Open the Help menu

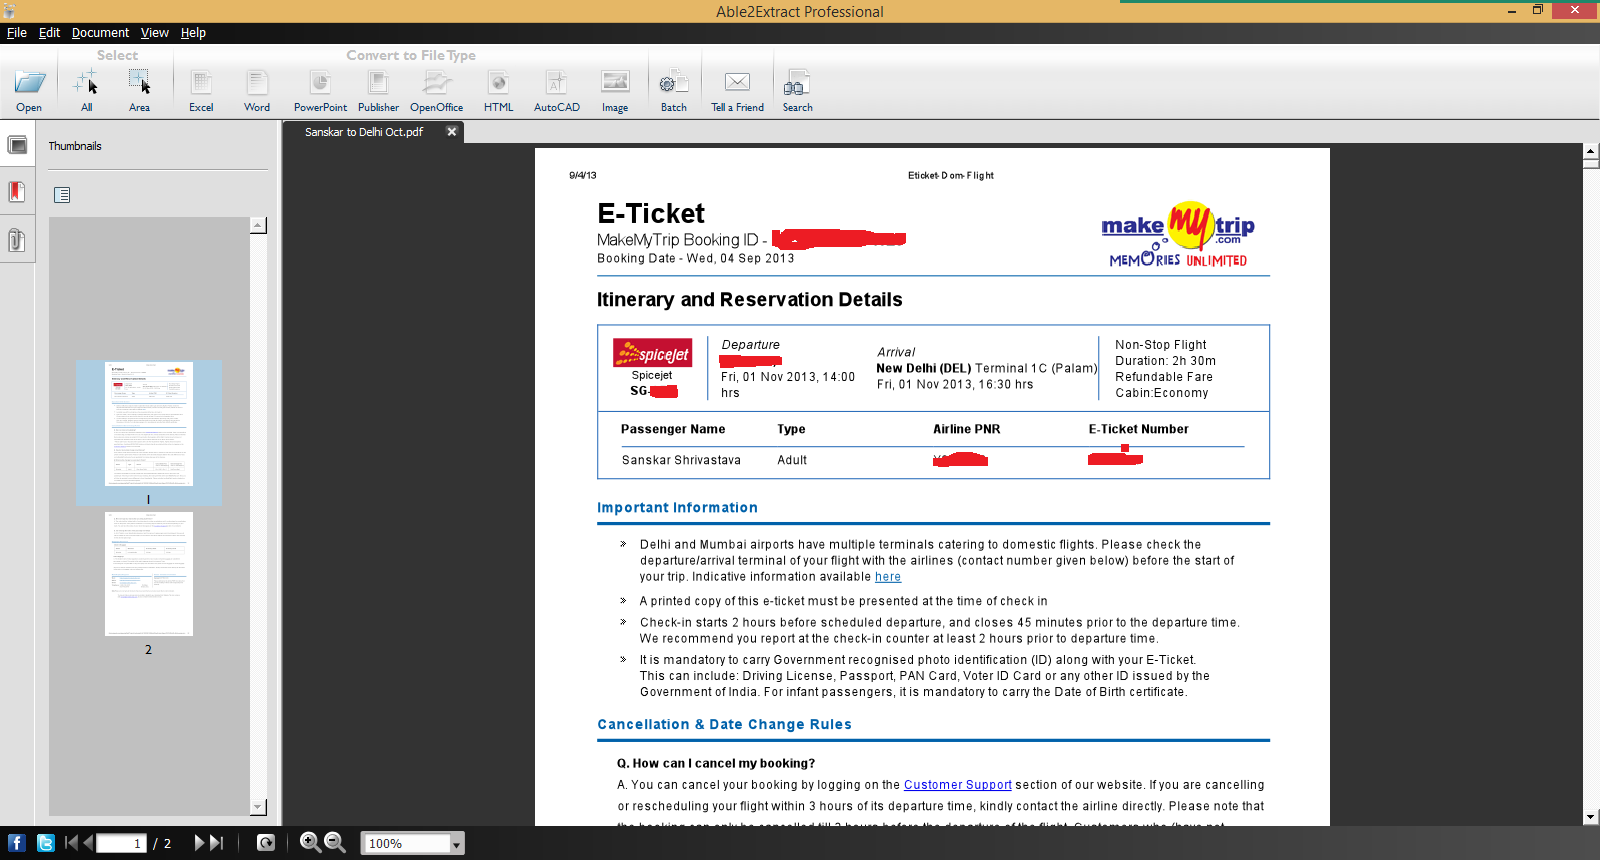pyautogui.click(x=193, y=32)
